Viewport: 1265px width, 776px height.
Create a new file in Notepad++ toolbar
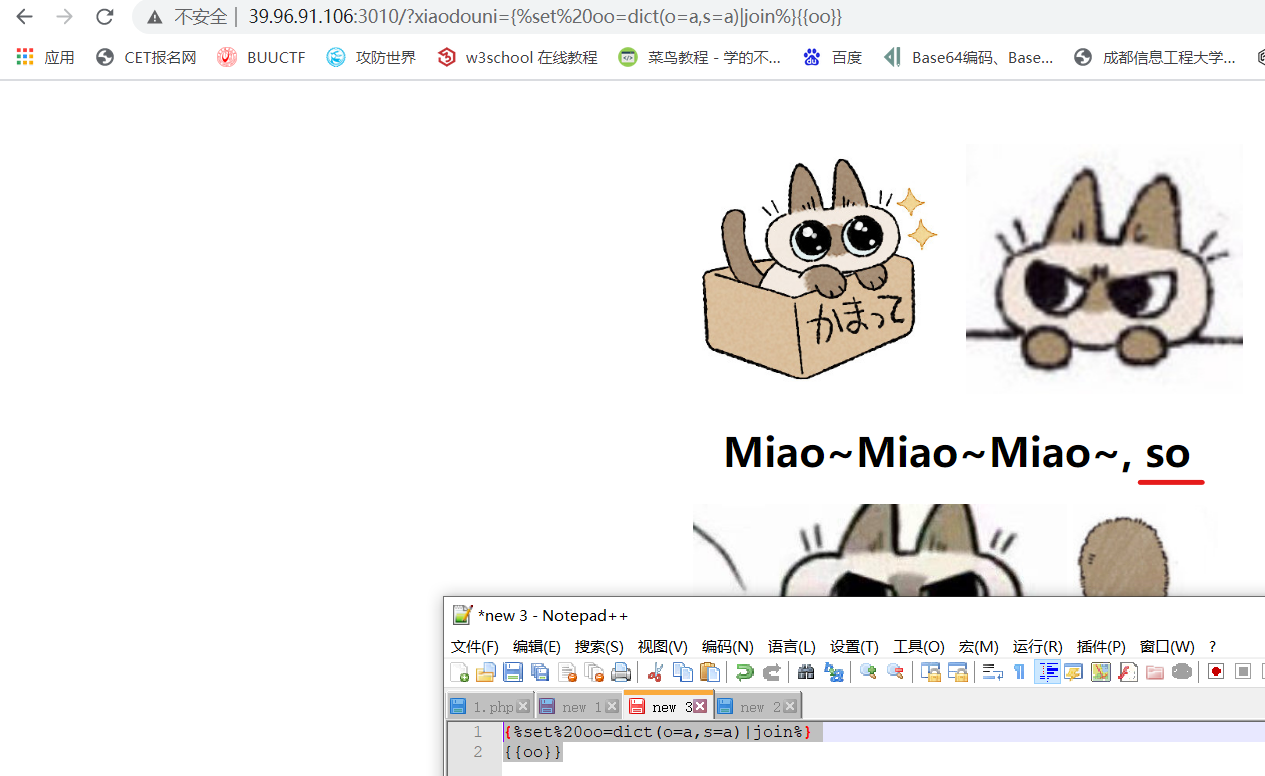coord(459,672)
